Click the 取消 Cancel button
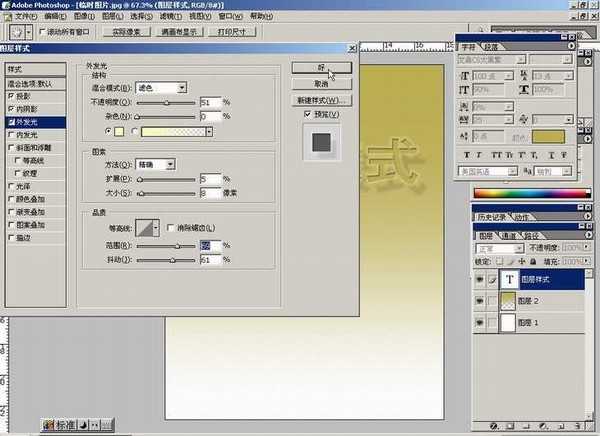The height and width of the screenshot is (436, 600). point(321,84)
